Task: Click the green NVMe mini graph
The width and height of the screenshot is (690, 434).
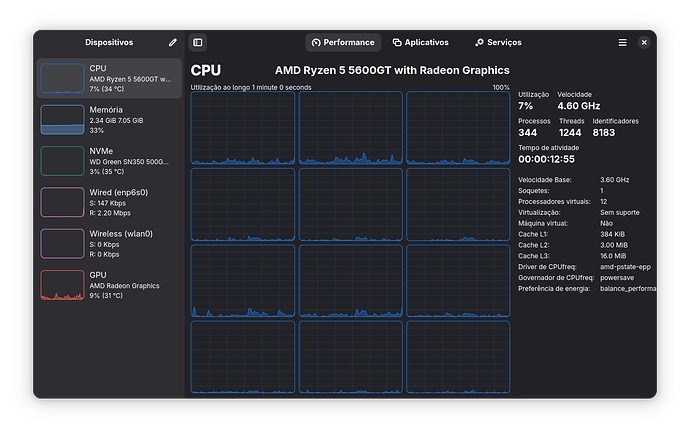Action: tap(62, 161)
